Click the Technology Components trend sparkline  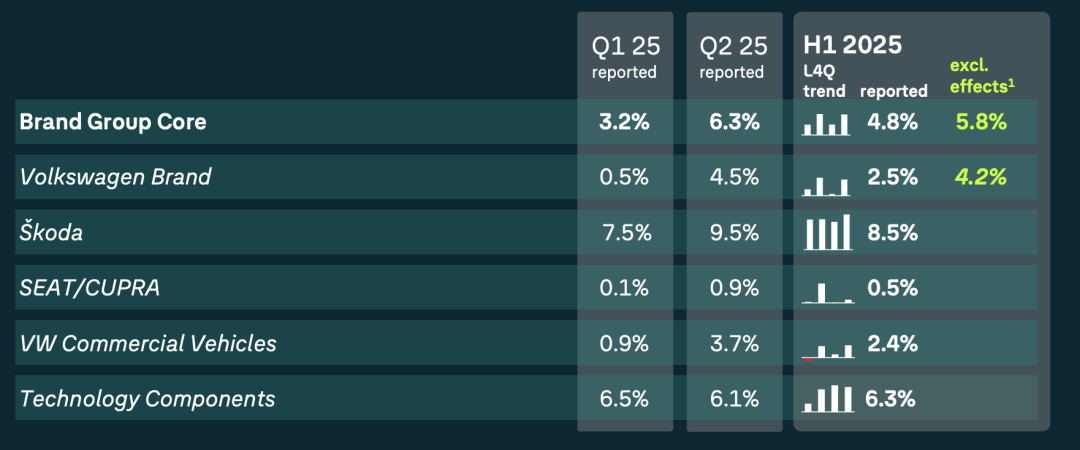click(827, 399)
